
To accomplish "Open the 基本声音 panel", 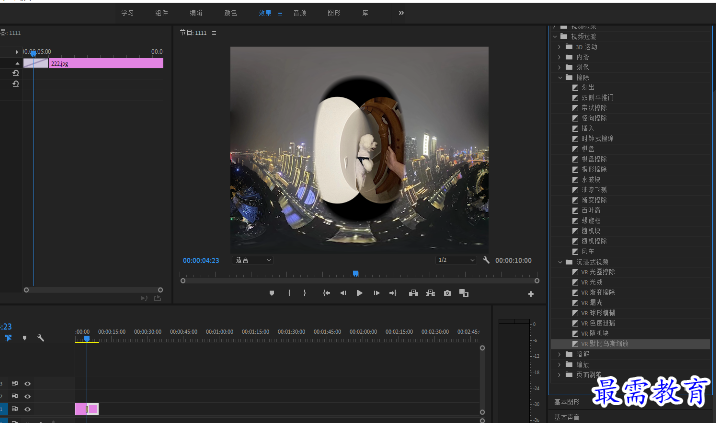I will [567, 417].
